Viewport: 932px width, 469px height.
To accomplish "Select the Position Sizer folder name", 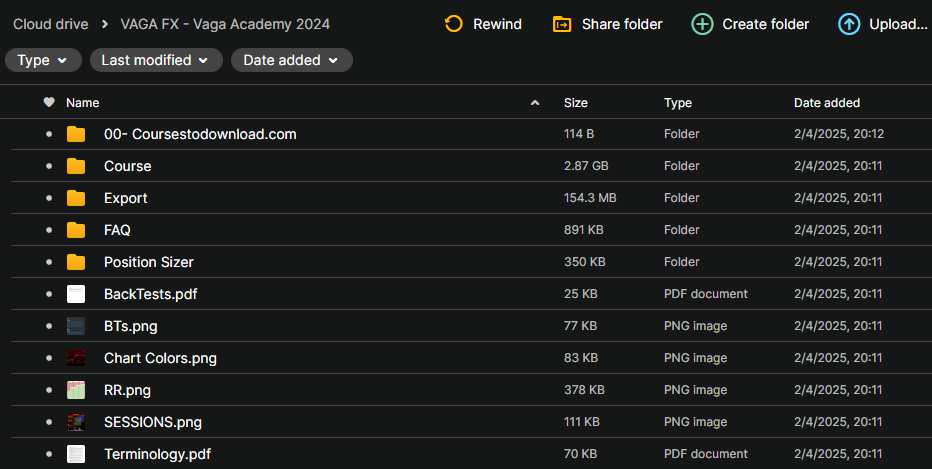I will tap(149, 262).
